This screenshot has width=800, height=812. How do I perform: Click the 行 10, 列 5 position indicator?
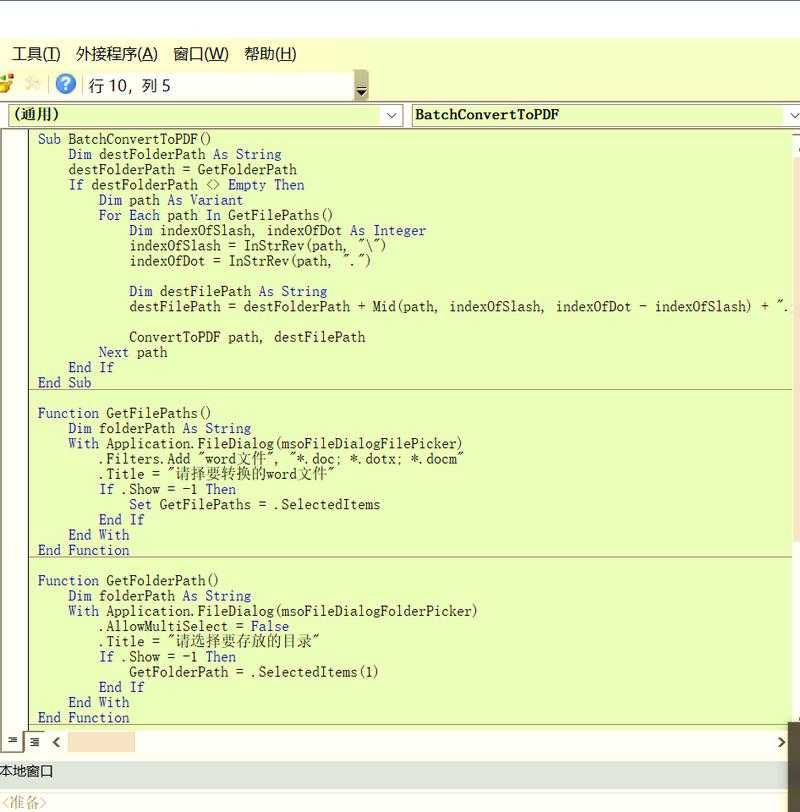pos(130,86)
